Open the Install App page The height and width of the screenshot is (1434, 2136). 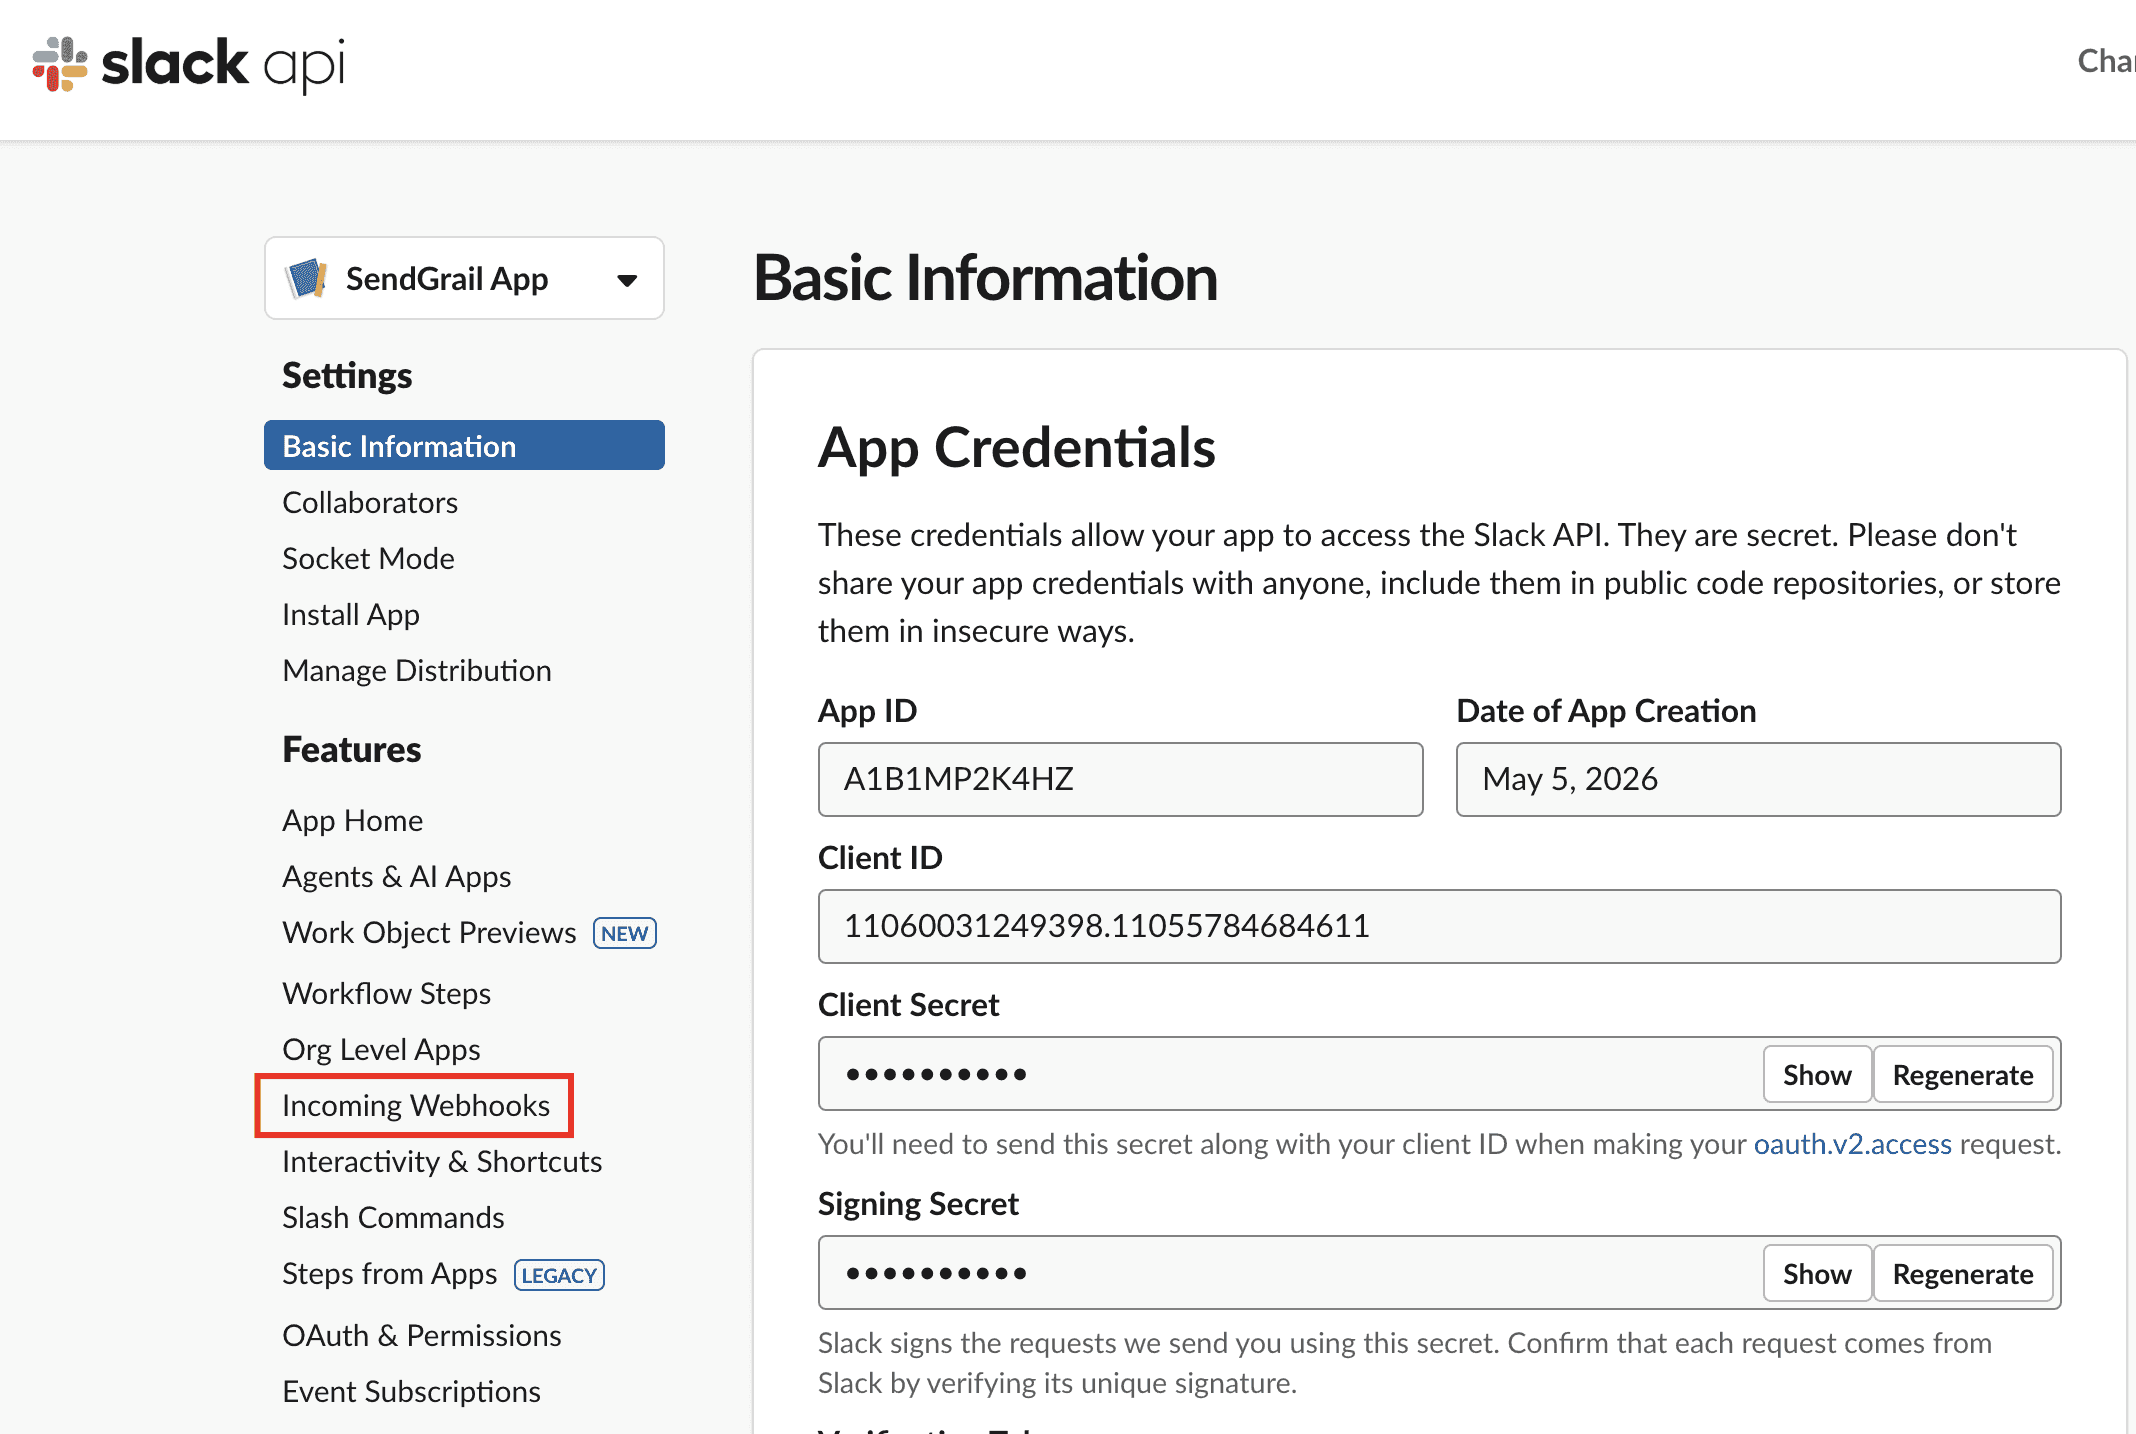coord(351,614)
